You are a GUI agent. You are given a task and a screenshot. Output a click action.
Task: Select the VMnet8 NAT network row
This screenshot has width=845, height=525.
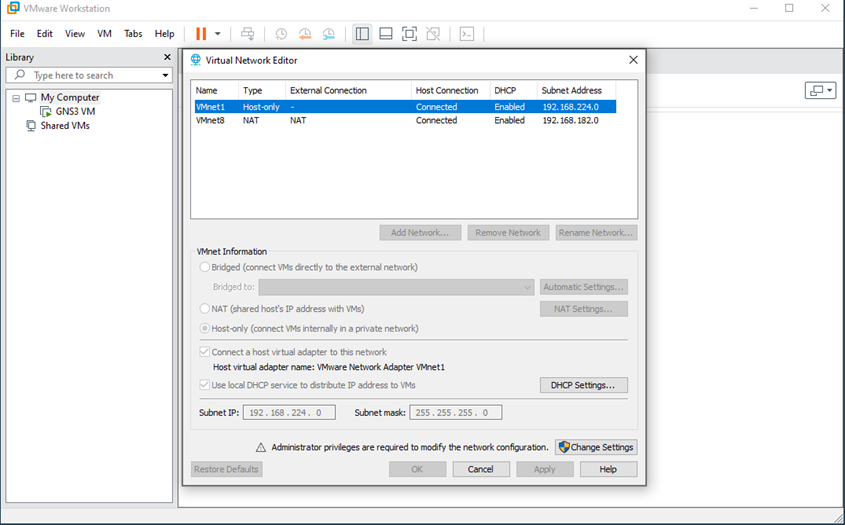pos(405,120)
